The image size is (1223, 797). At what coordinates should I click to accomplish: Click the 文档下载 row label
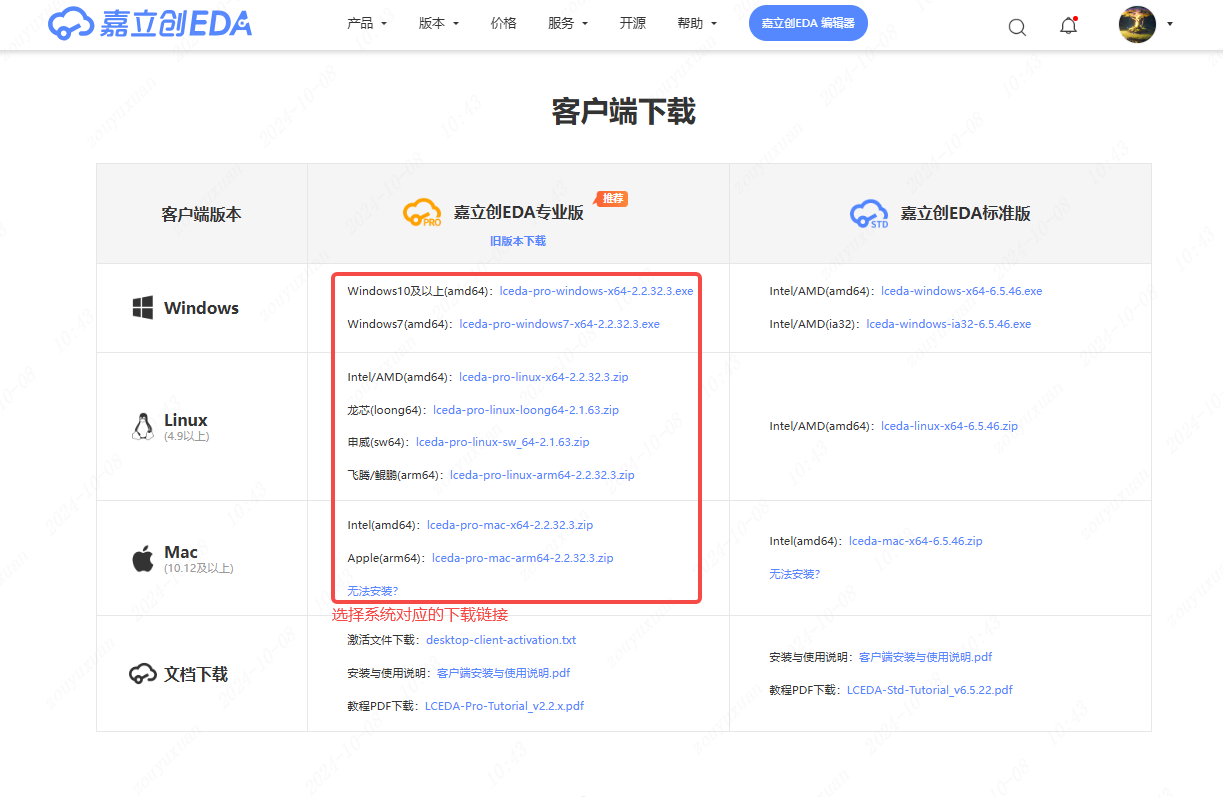pyautogui.click(x=196, y=675)
